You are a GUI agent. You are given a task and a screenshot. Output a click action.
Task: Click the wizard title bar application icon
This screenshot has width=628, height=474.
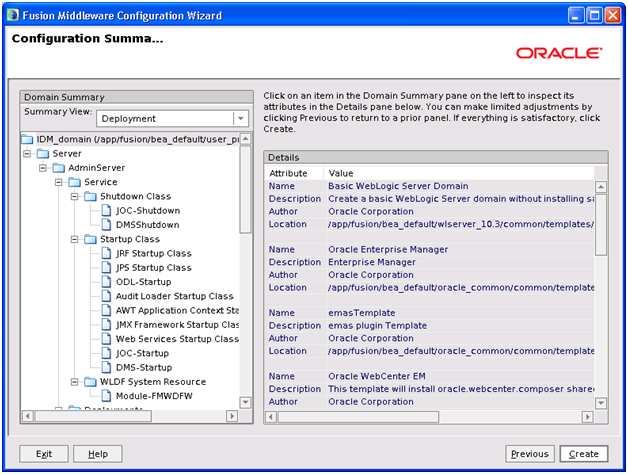tap(13, 15)
